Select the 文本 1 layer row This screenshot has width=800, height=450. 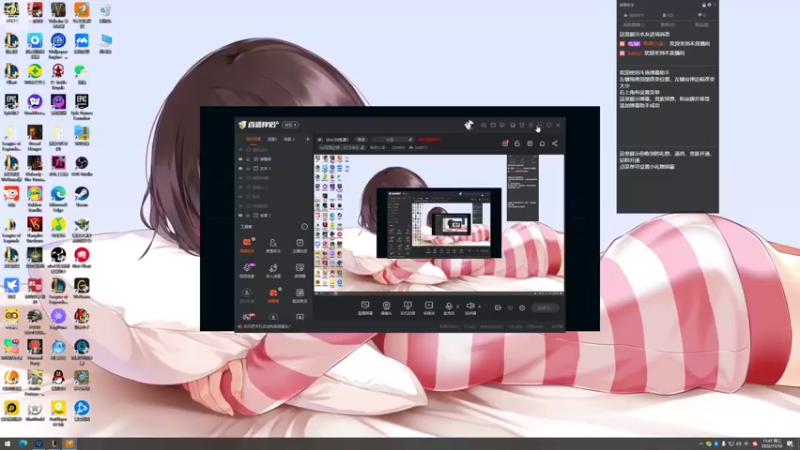pyautogui.click(x=274, y=168)
